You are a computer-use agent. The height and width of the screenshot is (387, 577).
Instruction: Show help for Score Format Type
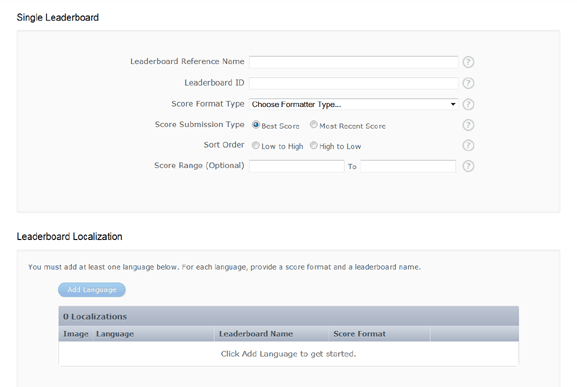[468, 104]
